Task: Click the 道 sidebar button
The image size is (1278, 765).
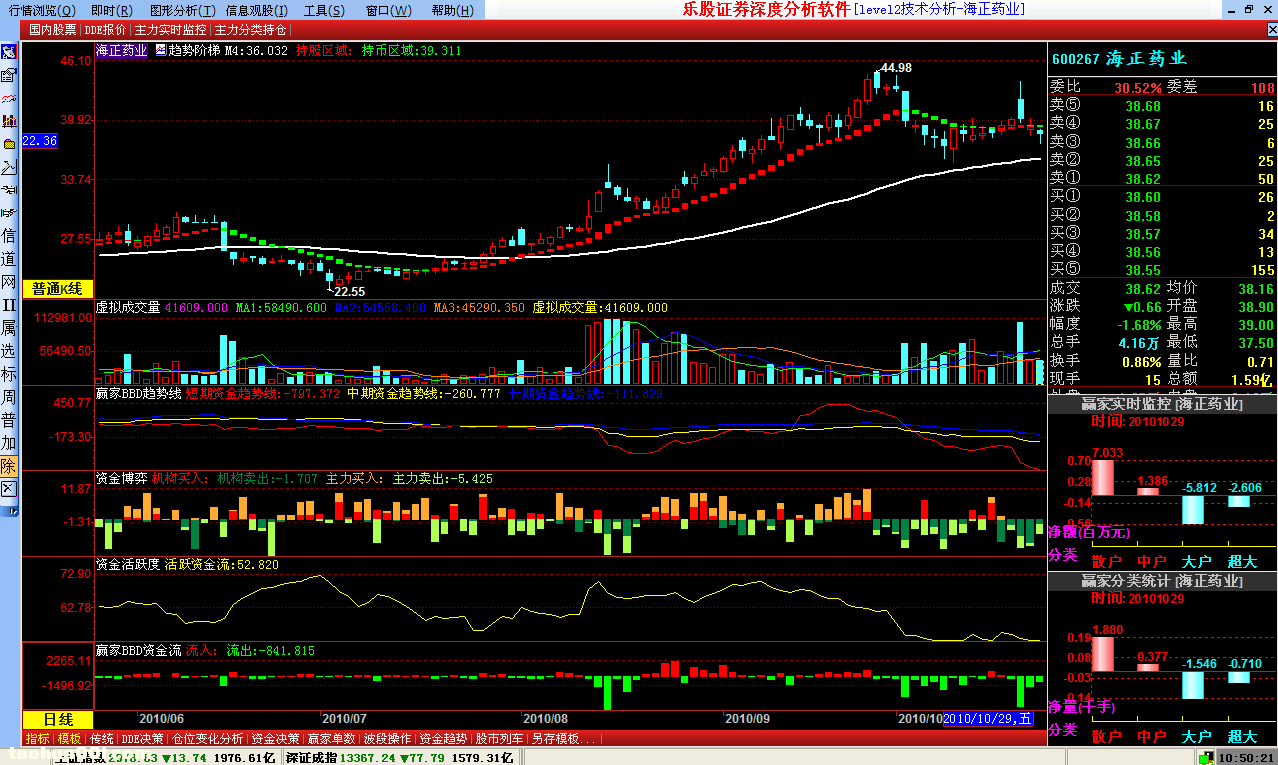Action: (x=9, y=259)
